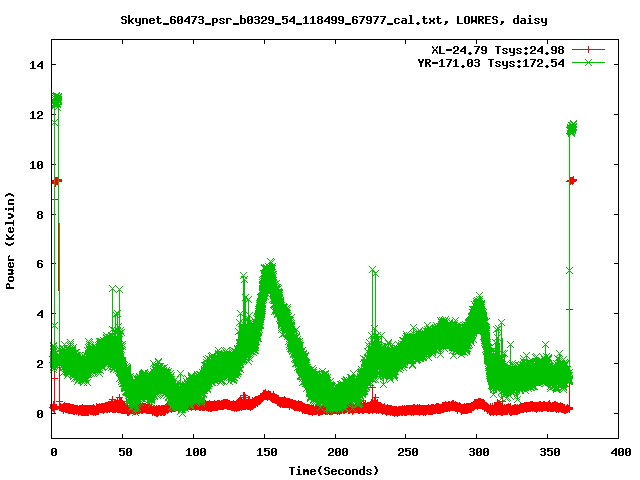Select the XL-24.79 Tsys:24.98 legend entry
640x480 pixels.
(x=498, y=50)
